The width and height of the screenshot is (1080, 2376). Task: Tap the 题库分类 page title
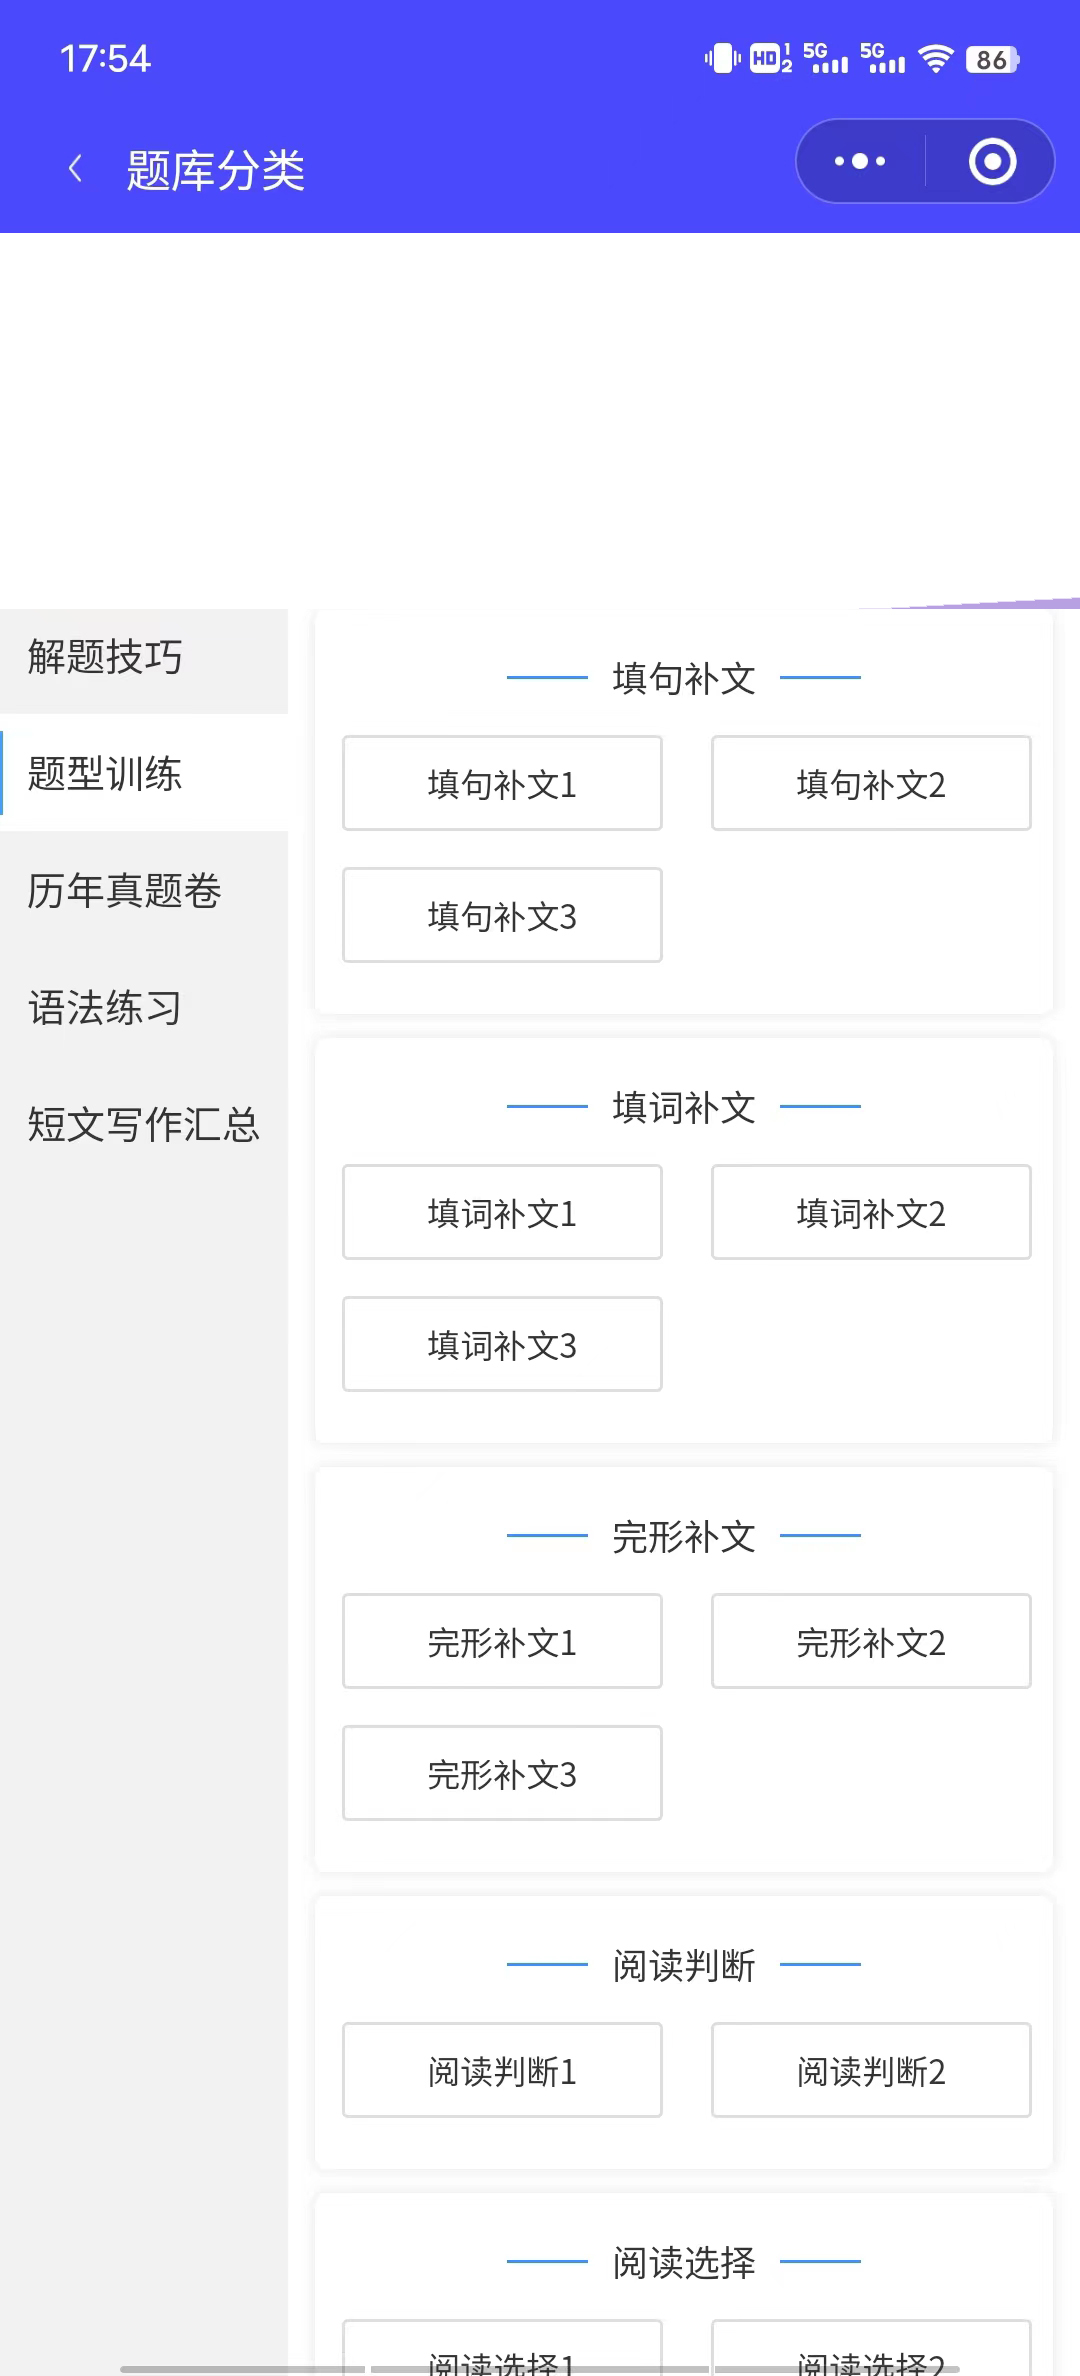click(216, 170)
